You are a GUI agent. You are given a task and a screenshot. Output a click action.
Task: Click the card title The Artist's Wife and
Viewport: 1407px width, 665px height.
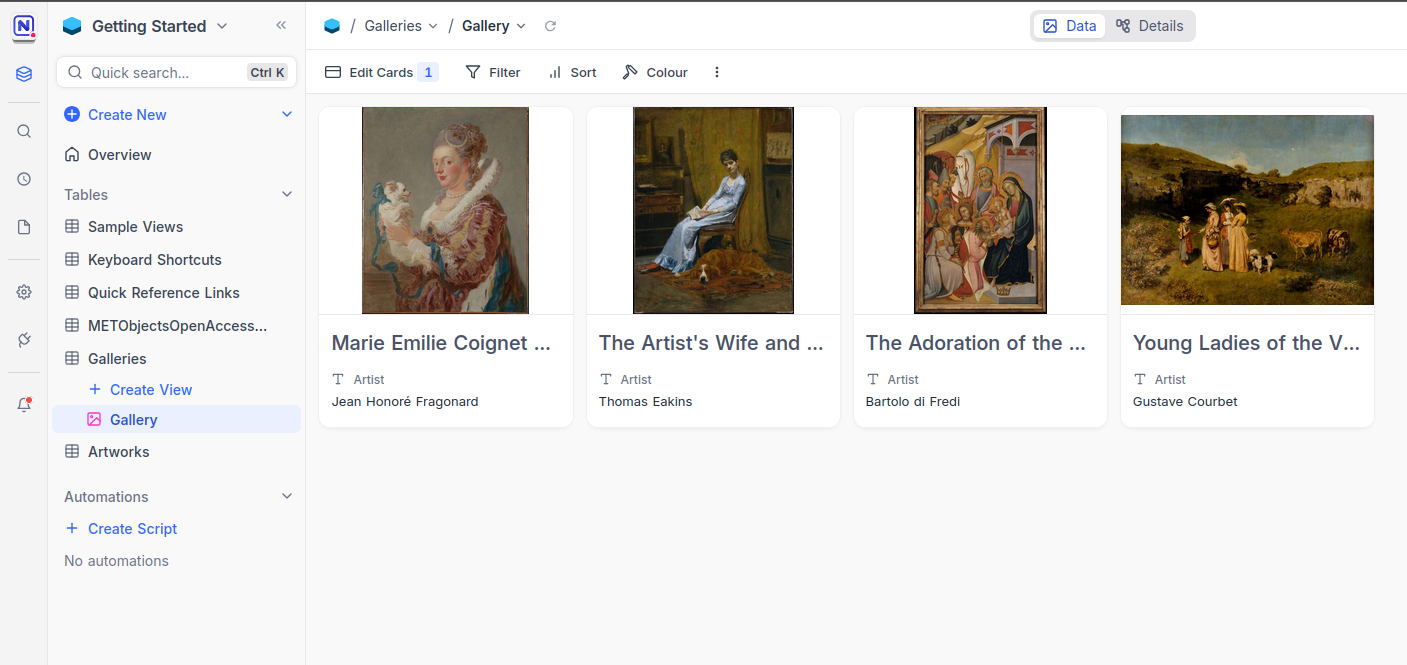(x=711, y=343)
